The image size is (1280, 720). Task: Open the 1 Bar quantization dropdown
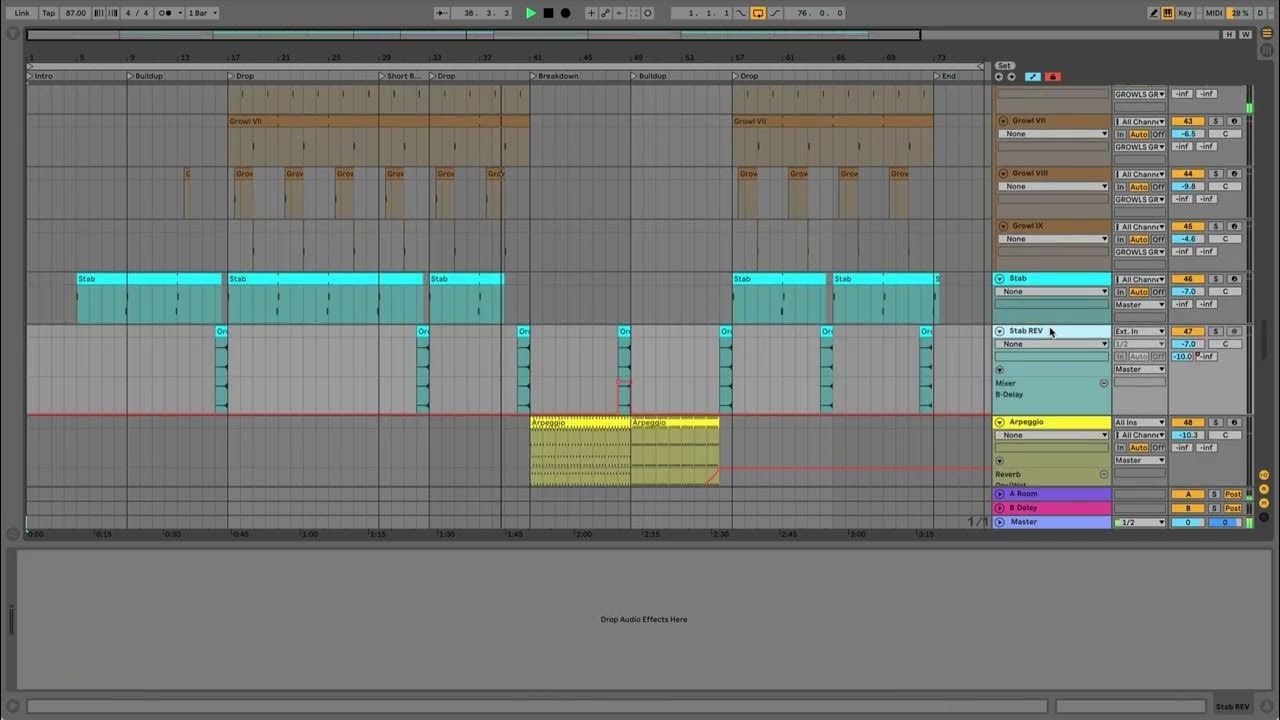click(203, 13)
